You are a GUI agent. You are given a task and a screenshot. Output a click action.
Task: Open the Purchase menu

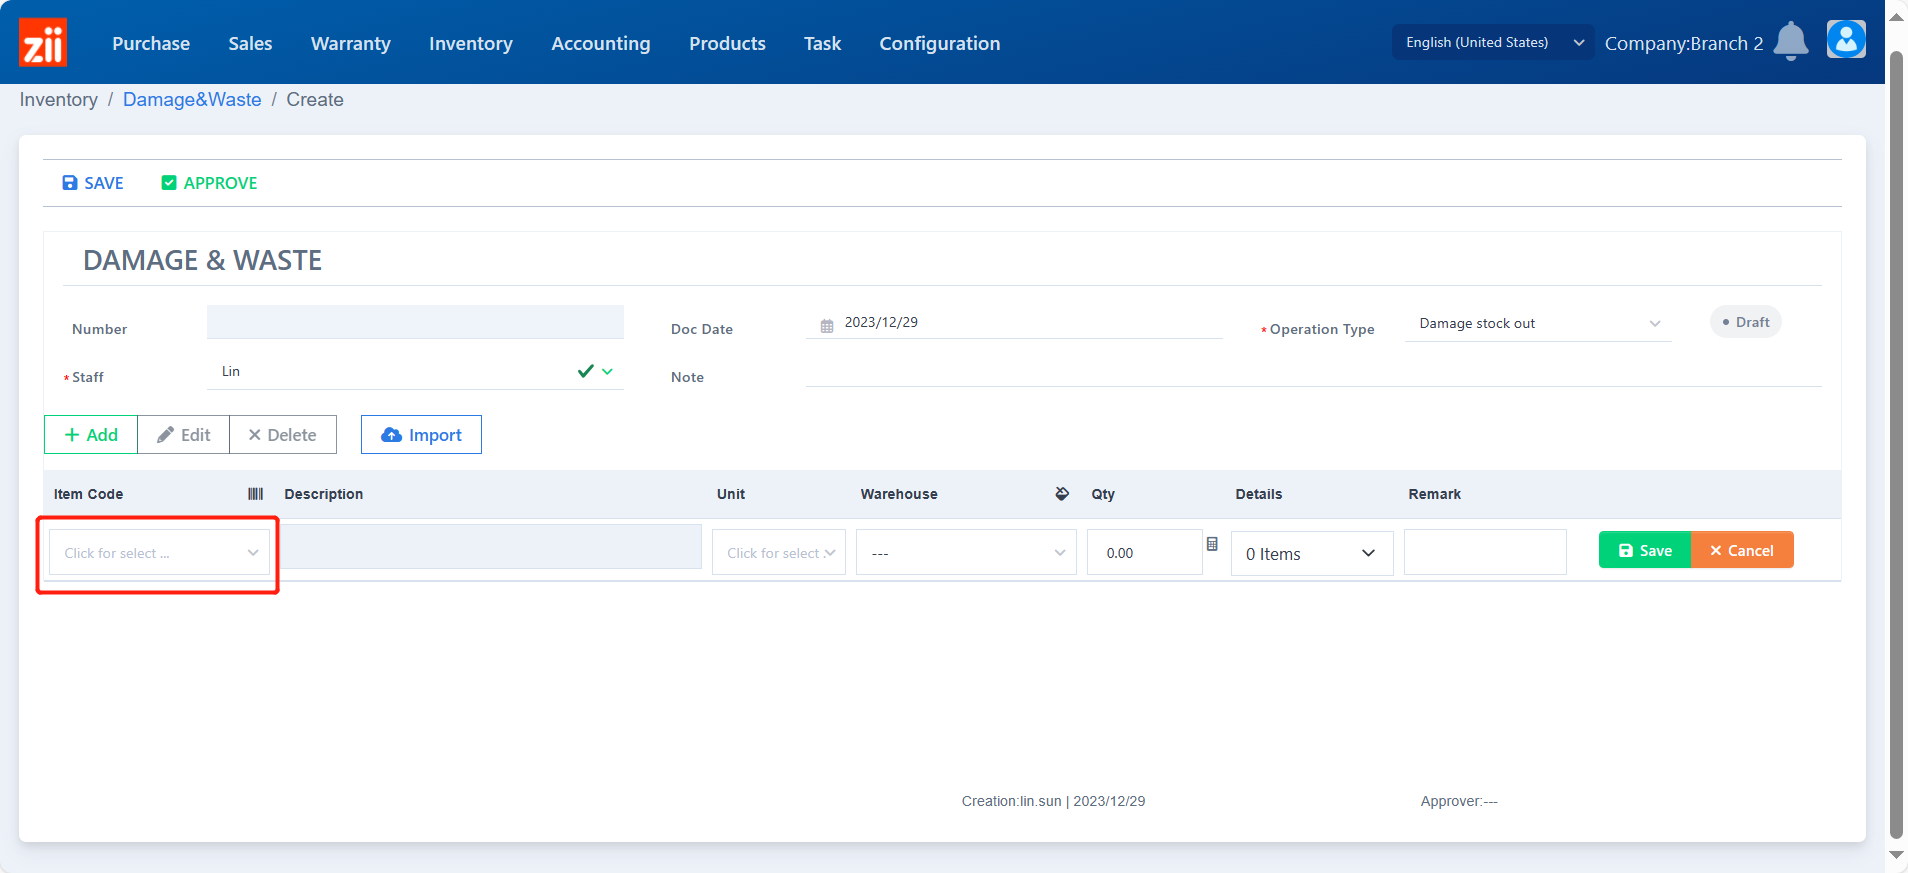click(151, 43)
